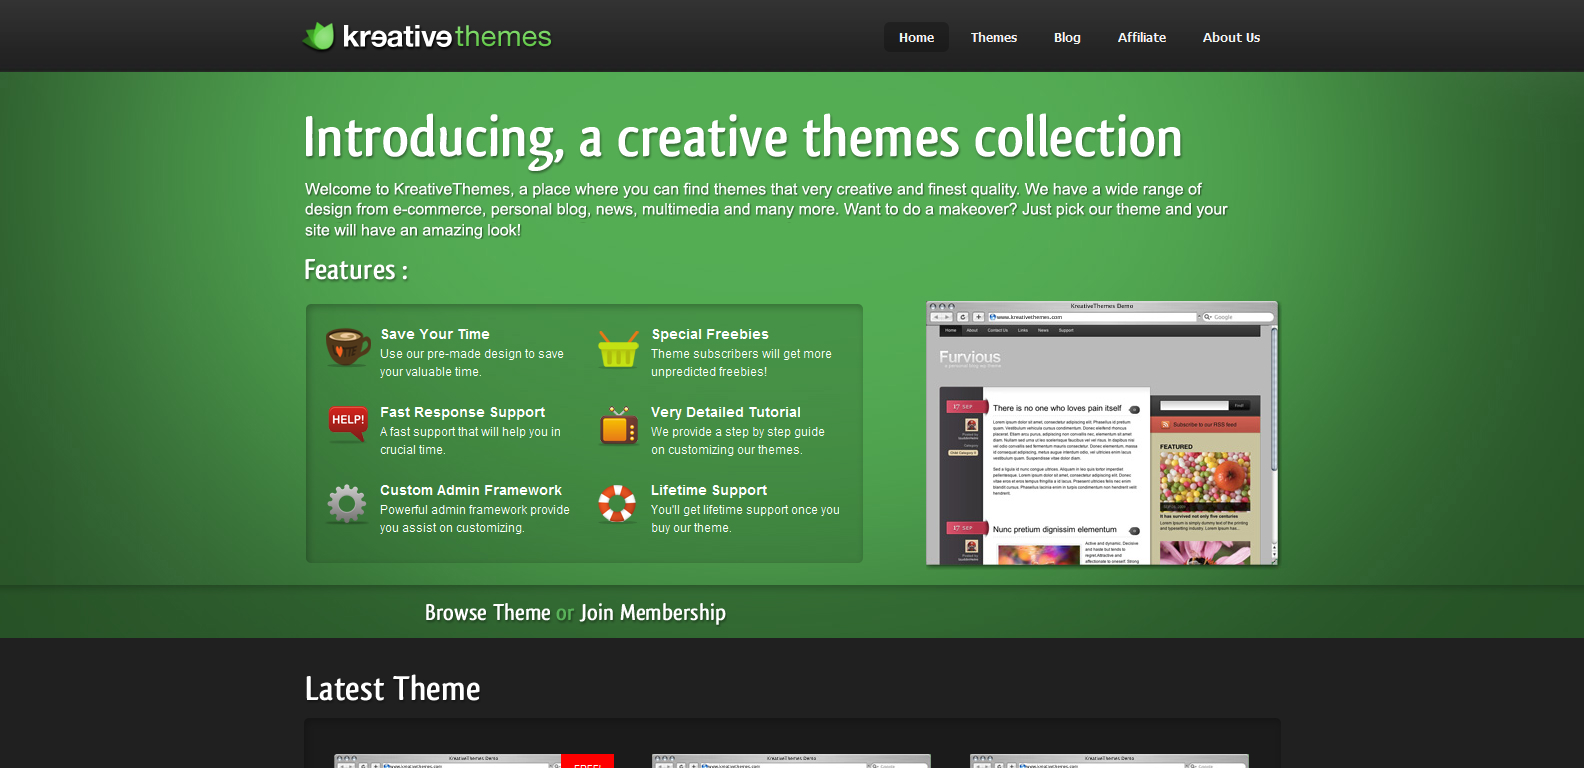Open the middle latest theme thumbnail
The image size is (1584, 768).
791,761
